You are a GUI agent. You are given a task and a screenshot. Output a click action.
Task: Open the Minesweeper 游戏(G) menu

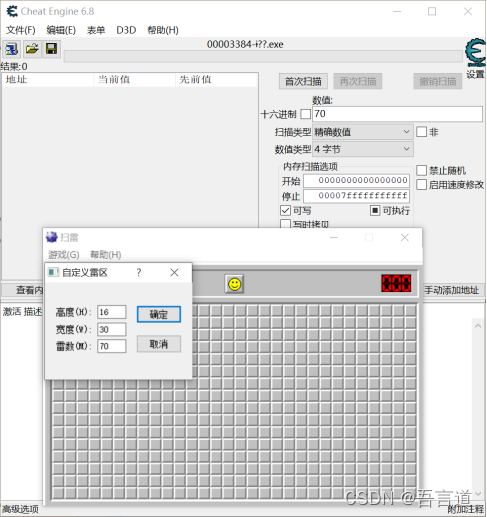(x=64, y=255)
